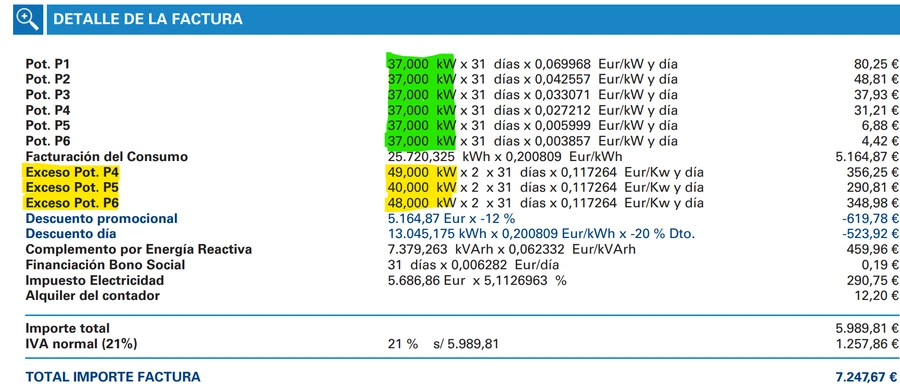Click yellow 48,000 kW excess value
Viewport: 900px width, 384px height.
421,203
